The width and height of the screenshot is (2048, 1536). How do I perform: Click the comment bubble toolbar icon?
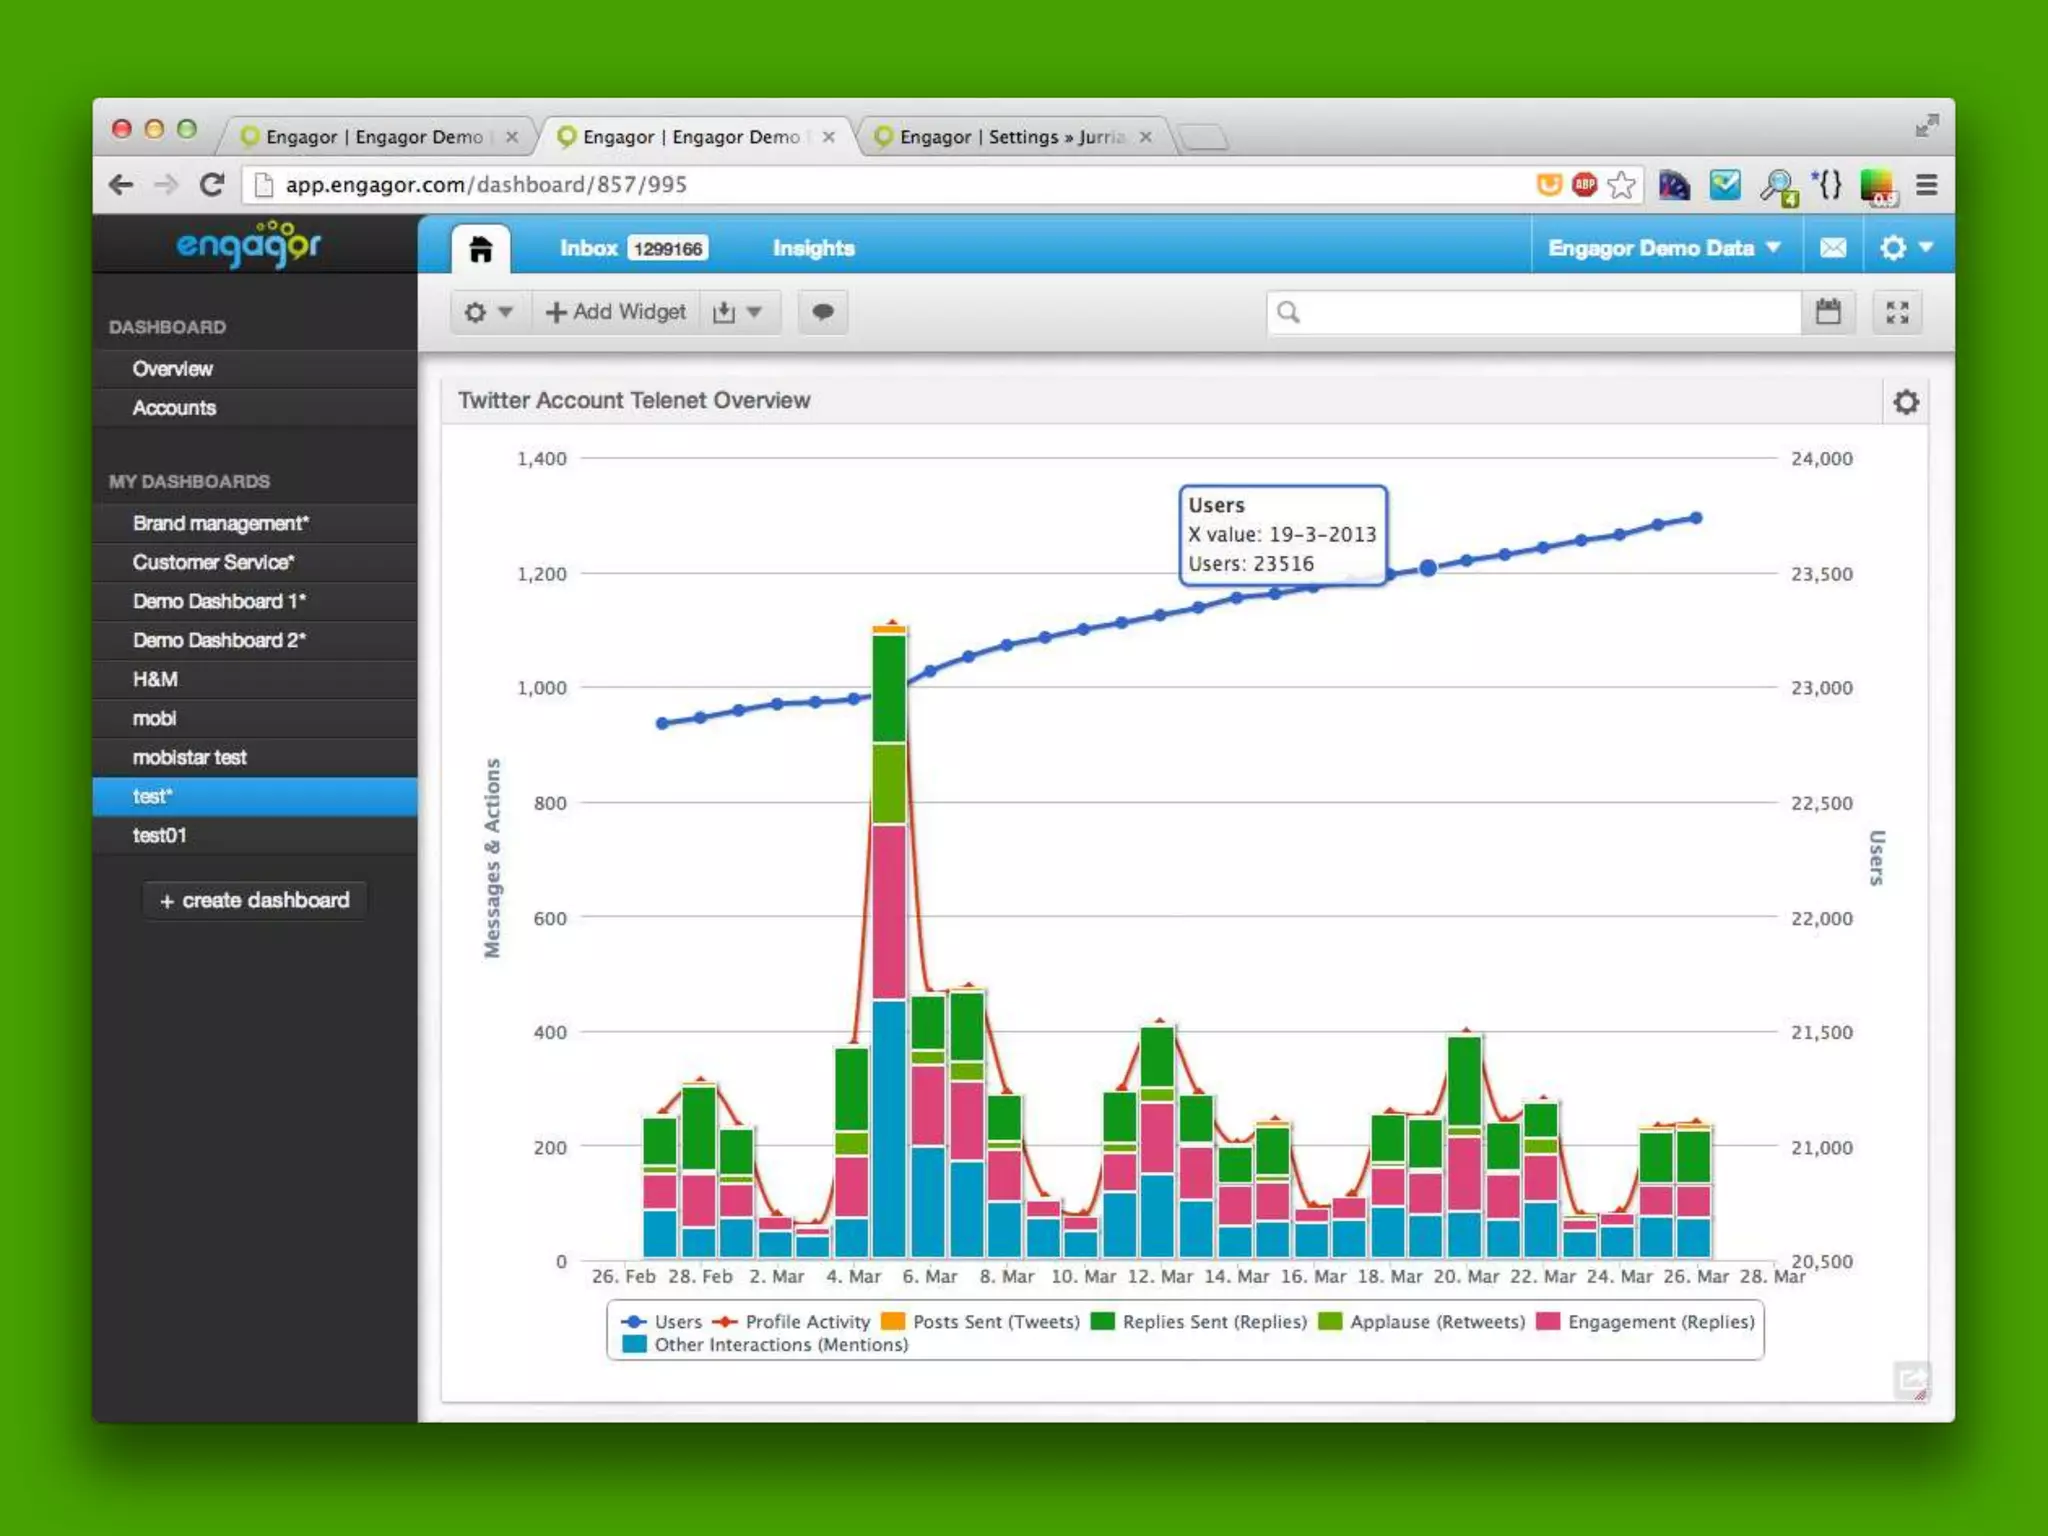click(x=822, y=312)
